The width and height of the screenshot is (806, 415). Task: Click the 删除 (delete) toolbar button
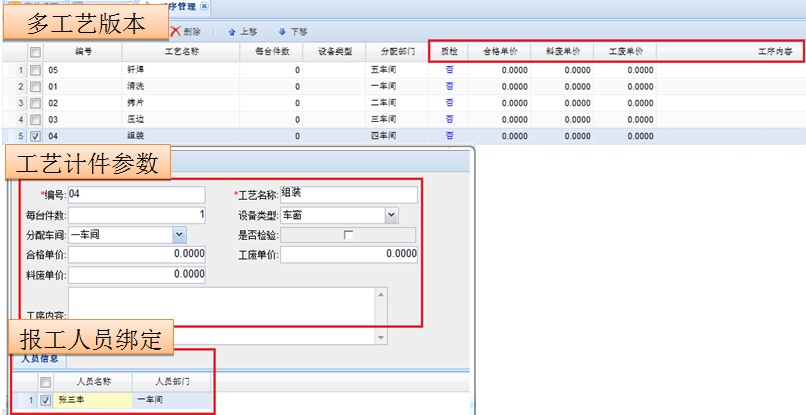(x=186, y=32)
